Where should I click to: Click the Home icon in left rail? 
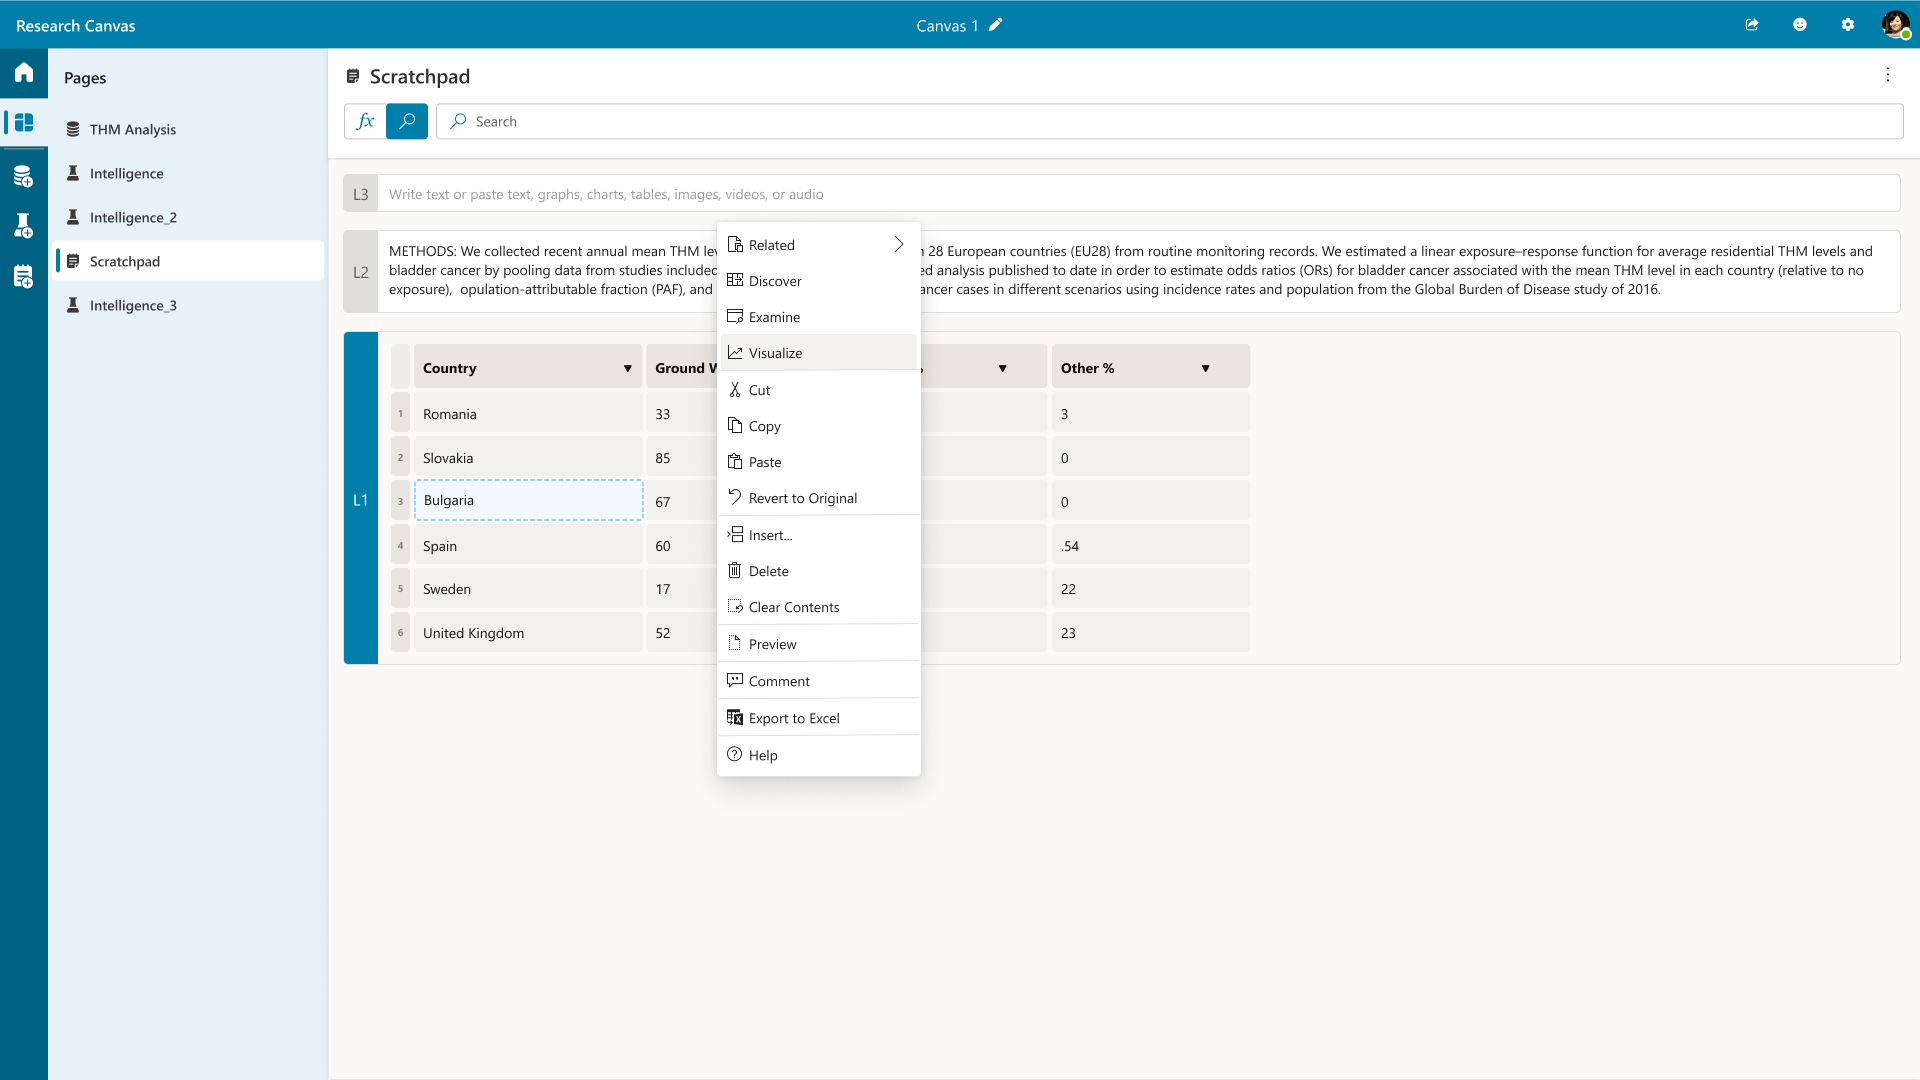(24, 72)
